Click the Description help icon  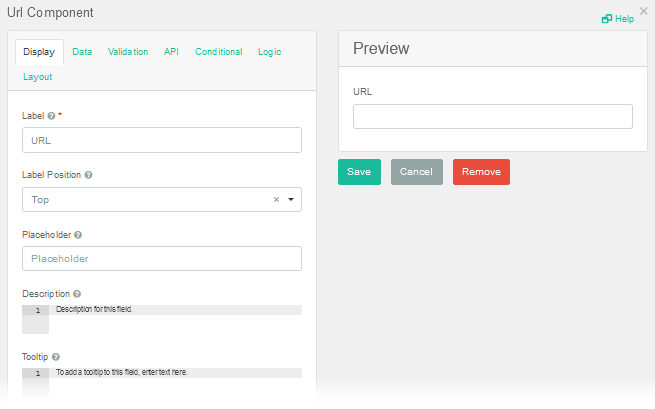click(77, 295)
